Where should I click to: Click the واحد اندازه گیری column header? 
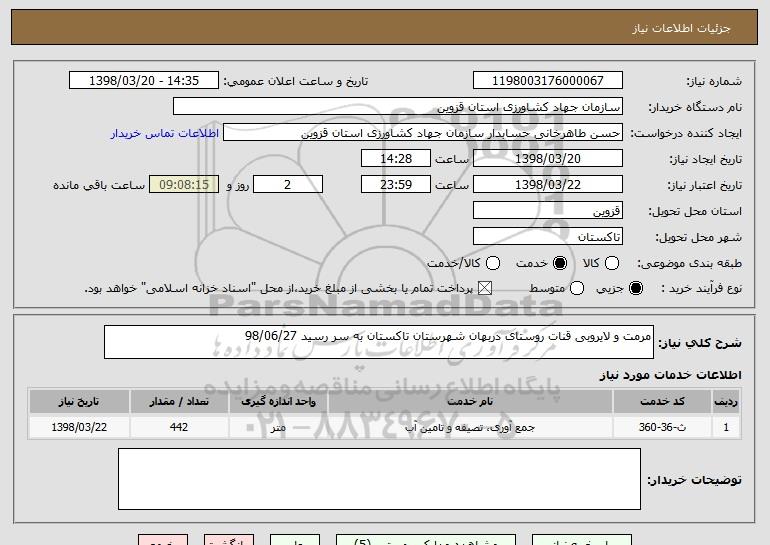tap(278, 402)
